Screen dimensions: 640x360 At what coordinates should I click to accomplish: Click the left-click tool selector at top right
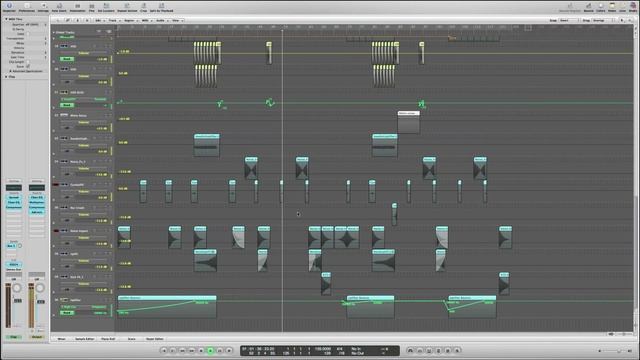point(622,20)
